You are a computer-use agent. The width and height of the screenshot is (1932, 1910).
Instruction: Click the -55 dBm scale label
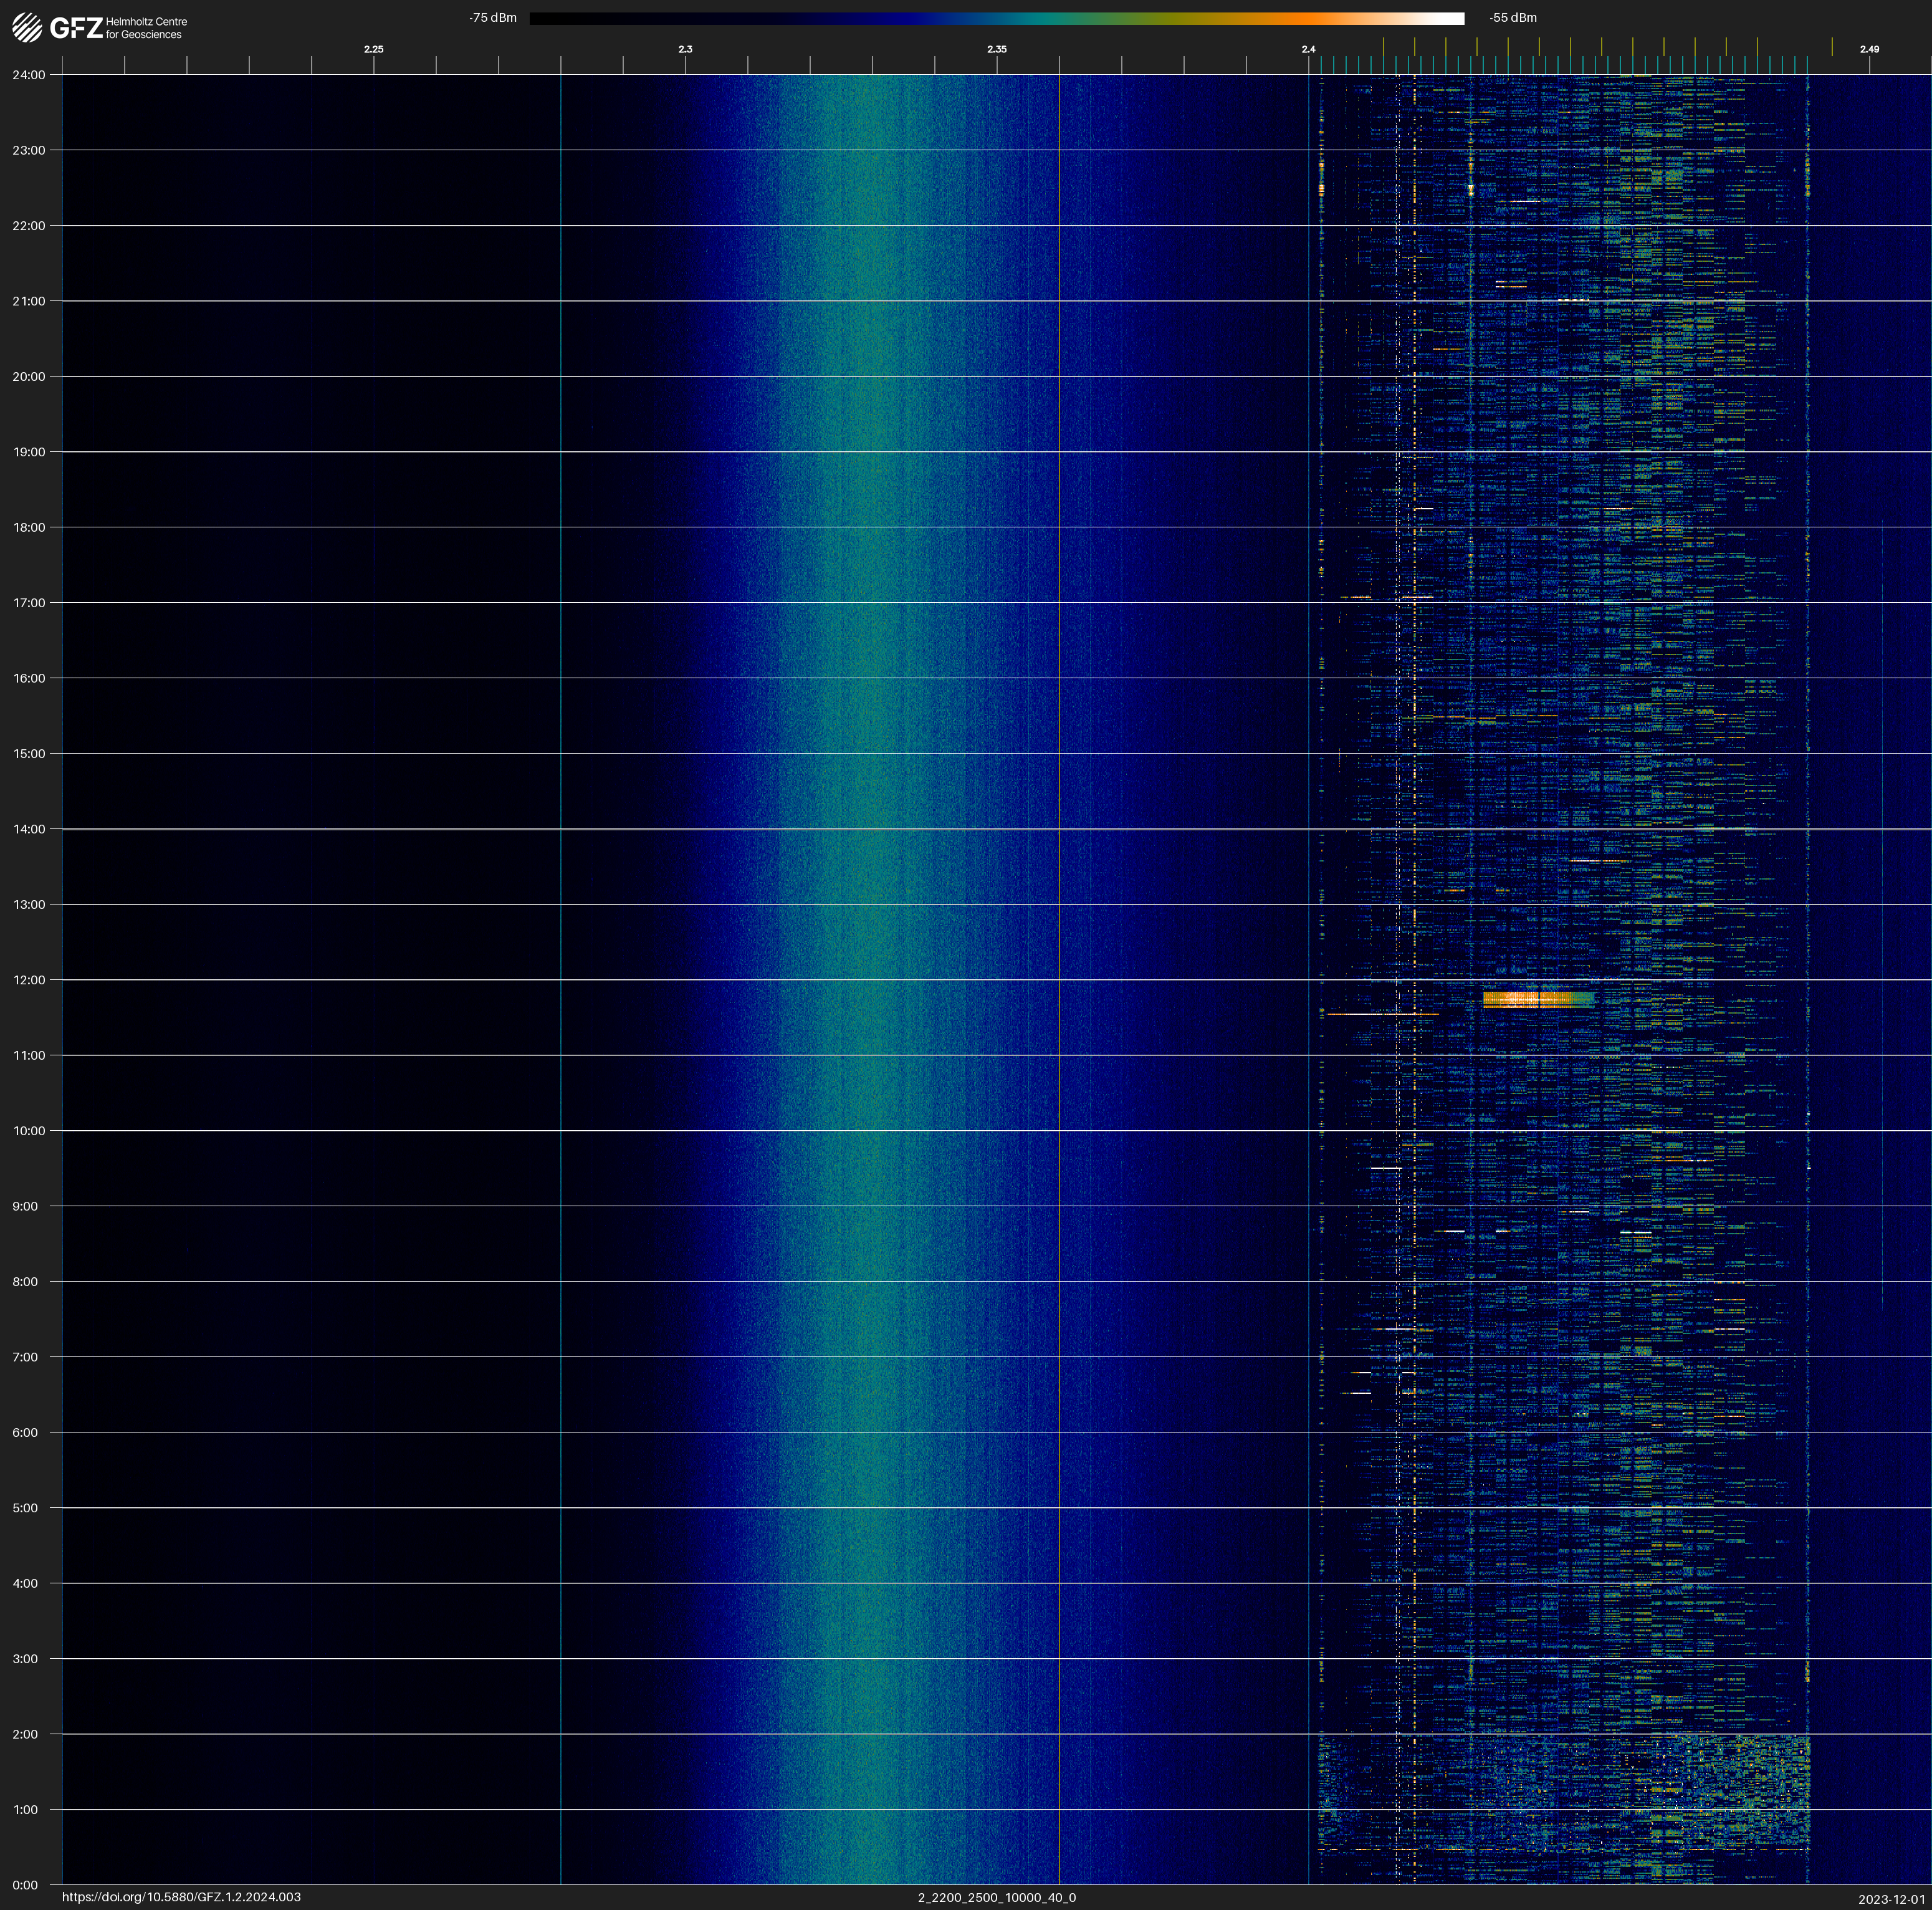pos(1513,18)
